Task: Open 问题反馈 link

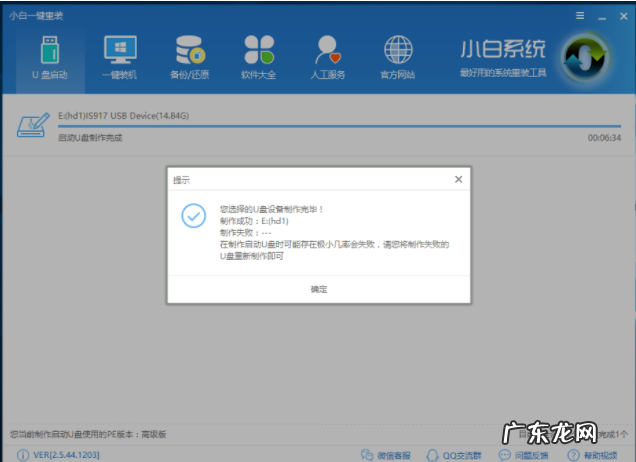Action: point(531,456)
